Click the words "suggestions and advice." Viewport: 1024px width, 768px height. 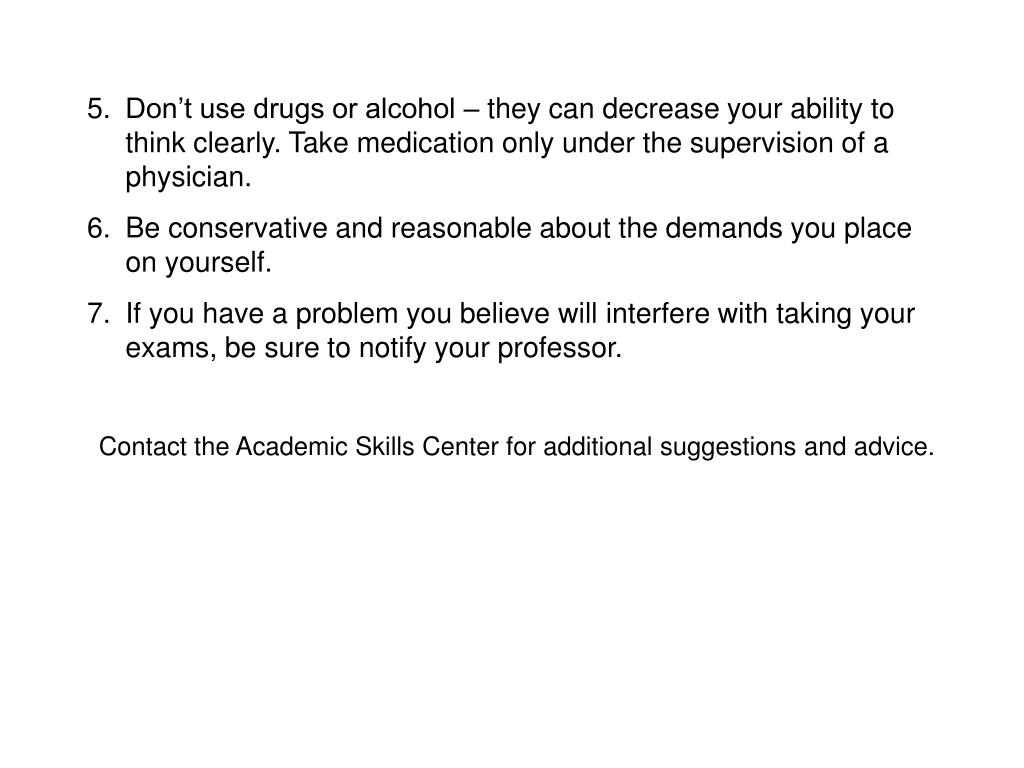point(797,448)
